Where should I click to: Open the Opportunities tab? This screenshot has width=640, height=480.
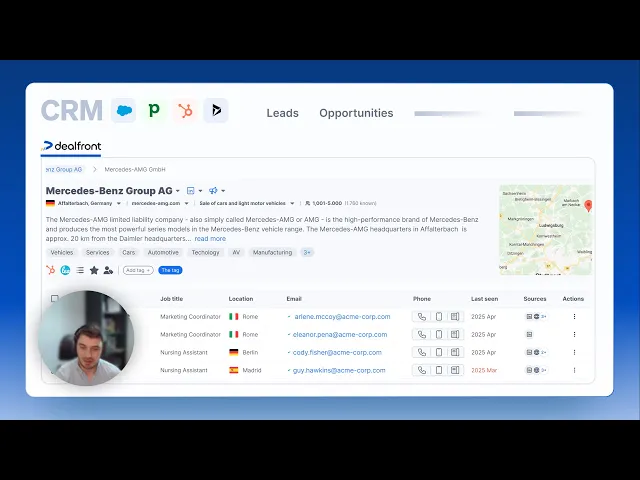[356, 113]
